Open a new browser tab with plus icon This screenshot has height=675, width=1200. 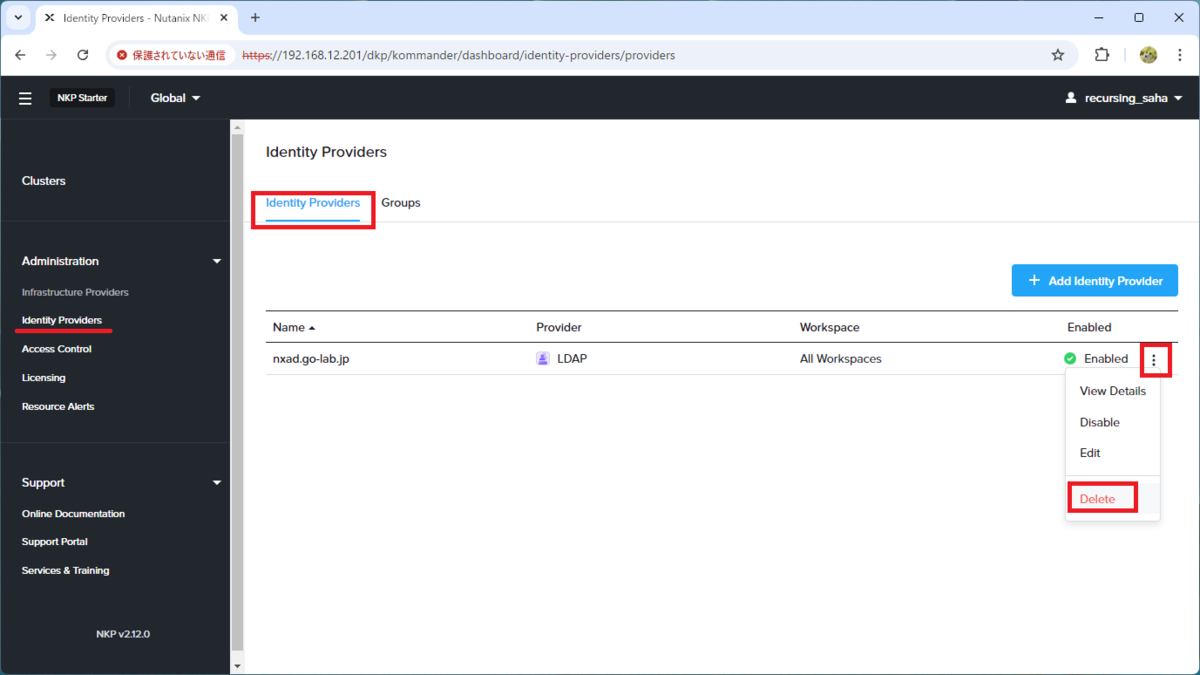click(x=255, y=18)
